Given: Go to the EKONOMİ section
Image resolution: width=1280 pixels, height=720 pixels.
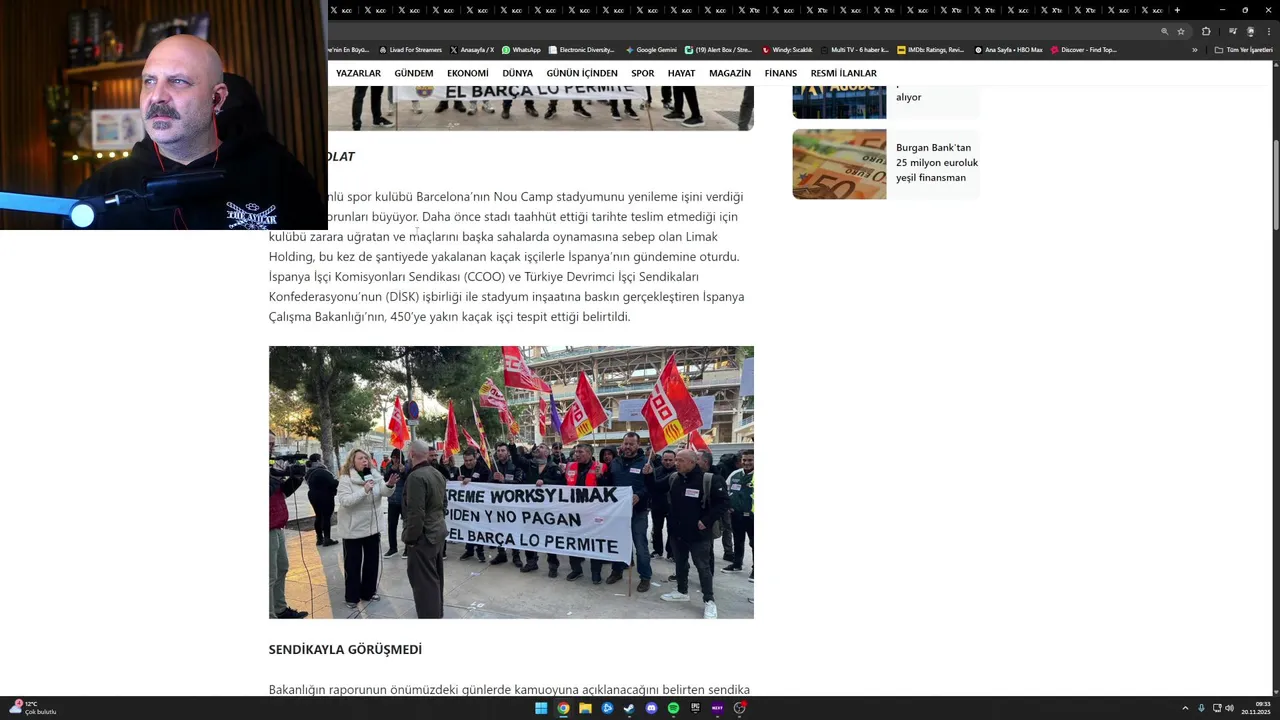Looking at the screenshot, I should tap(468, 73).
